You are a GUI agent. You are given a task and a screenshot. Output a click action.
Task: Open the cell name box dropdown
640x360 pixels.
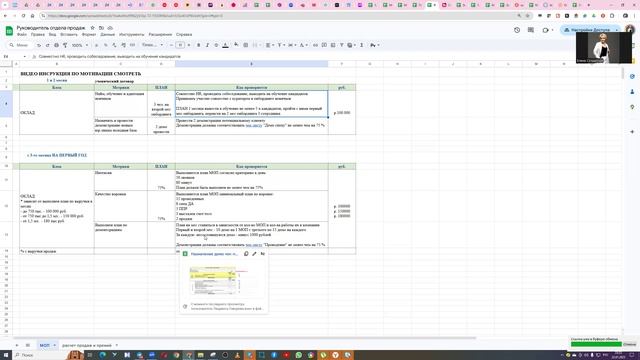pyautogui.click(x=24, y=57)
